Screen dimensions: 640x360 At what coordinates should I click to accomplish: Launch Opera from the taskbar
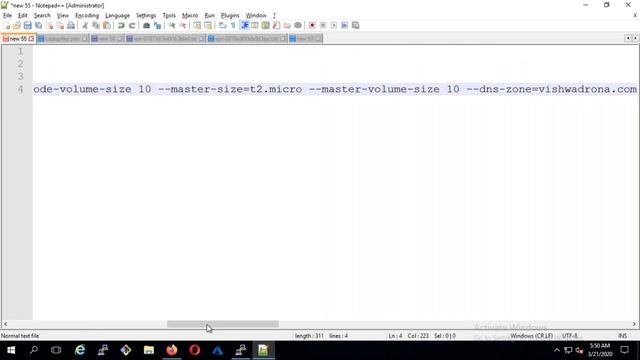click(195, 350)
